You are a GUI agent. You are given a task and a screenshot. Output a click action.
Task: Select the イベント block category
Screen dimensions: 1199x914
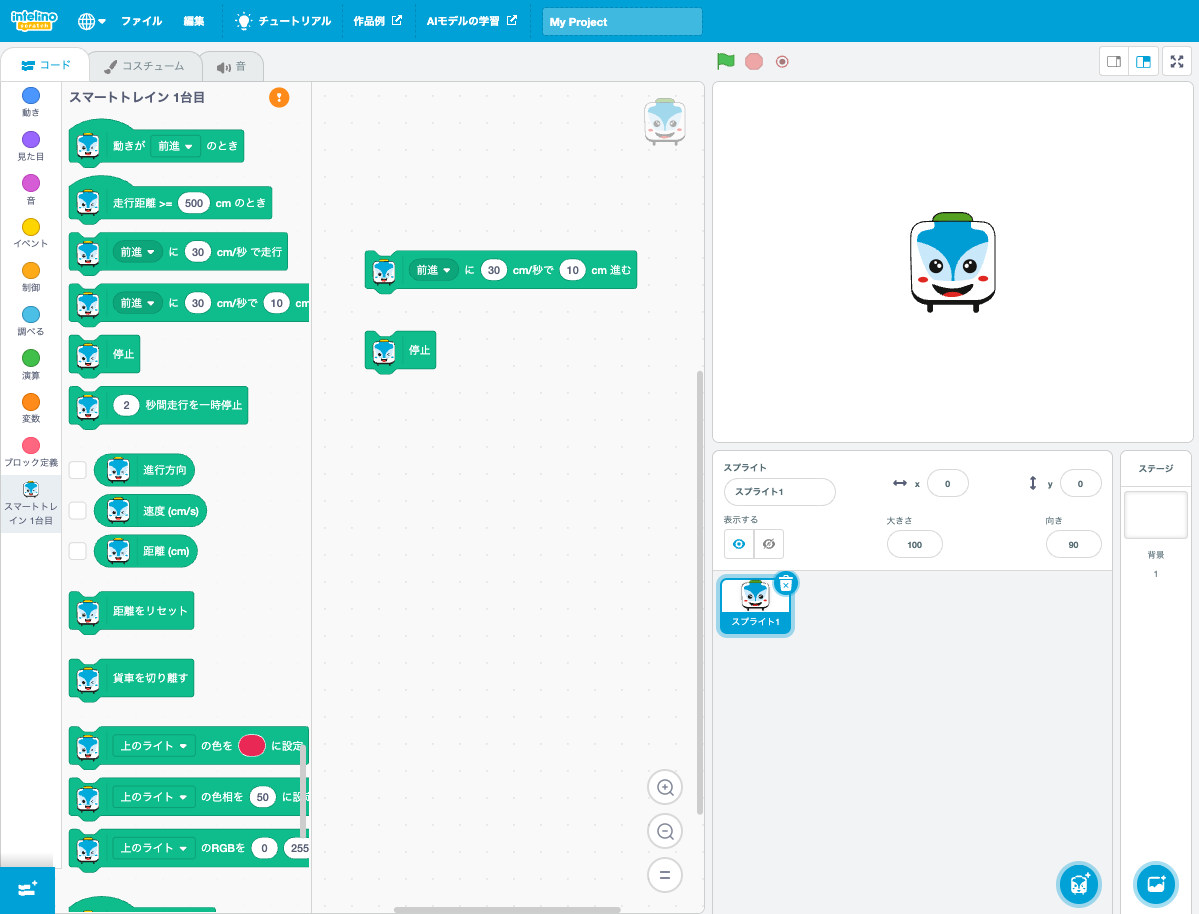point(31,233)
